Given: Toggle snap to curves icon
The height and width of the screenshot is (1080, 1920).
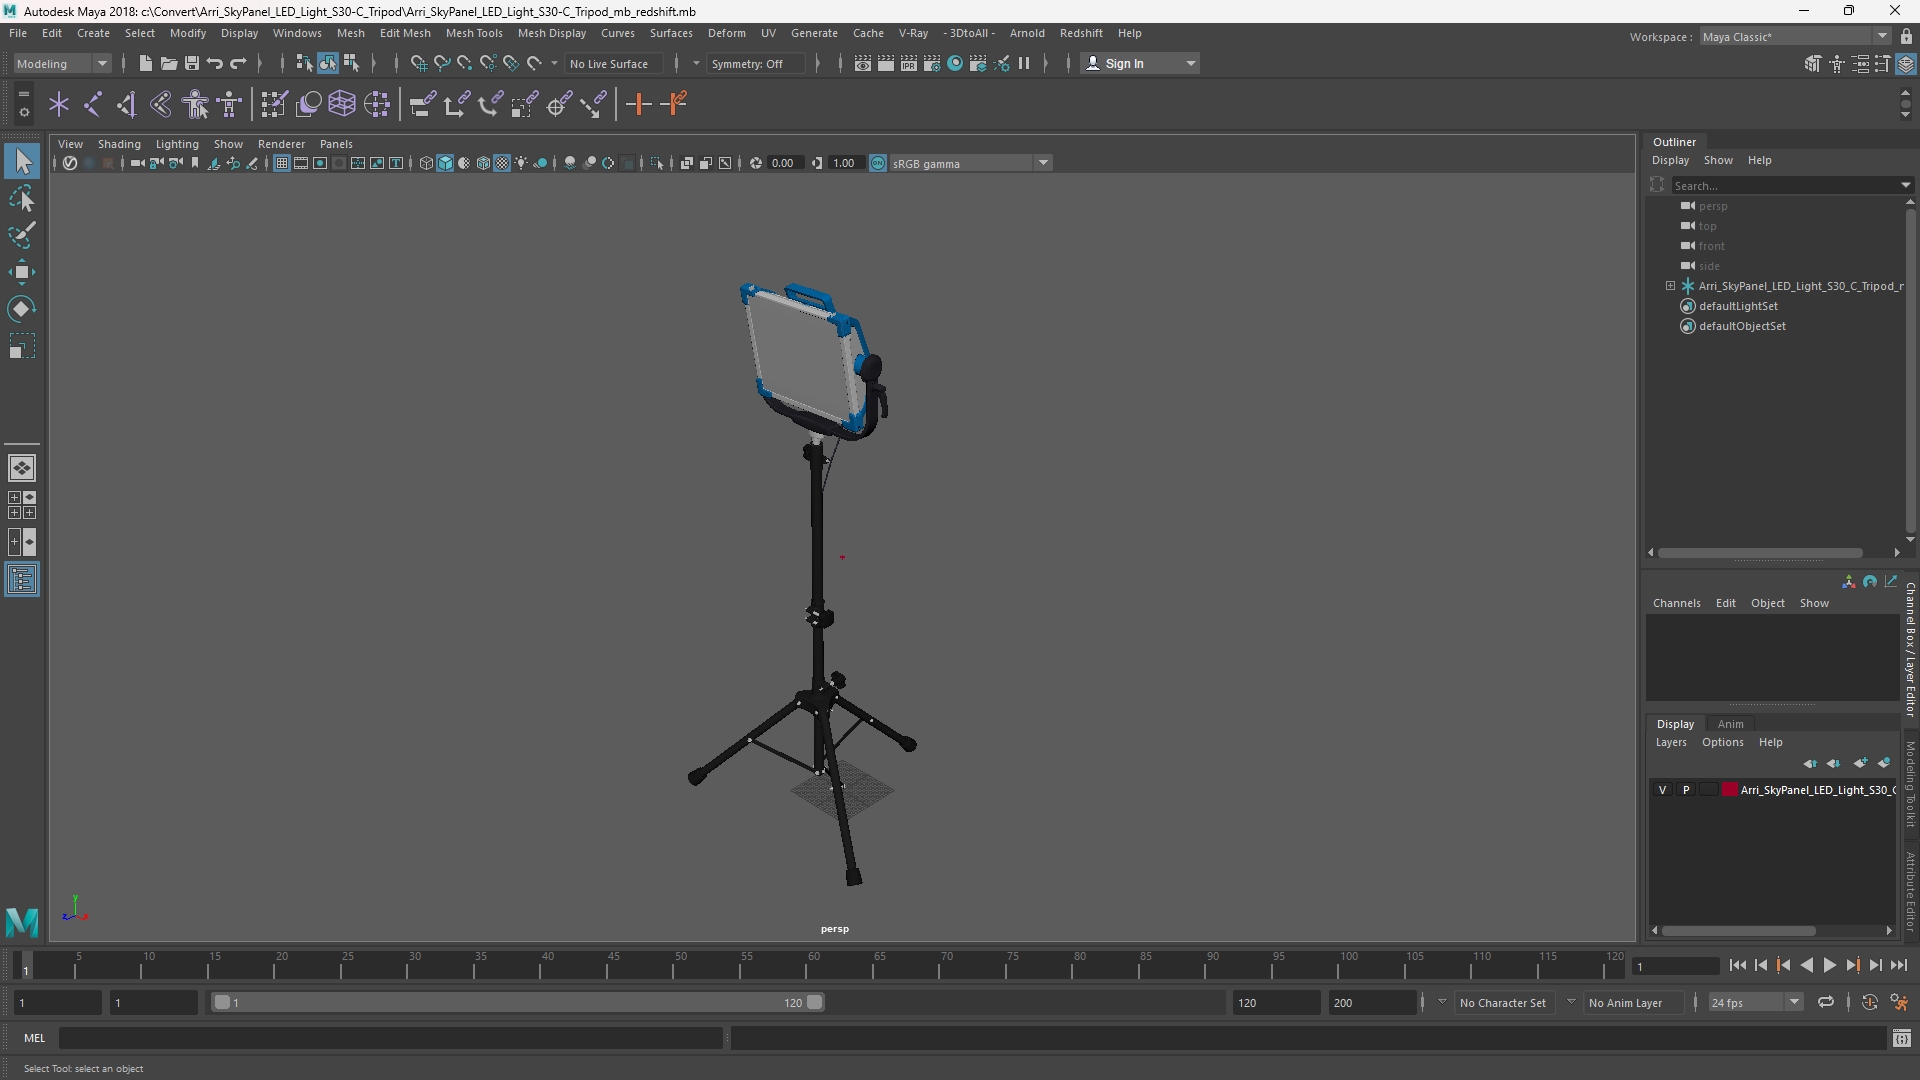Looking at the screenshot, I should point(441,63).
